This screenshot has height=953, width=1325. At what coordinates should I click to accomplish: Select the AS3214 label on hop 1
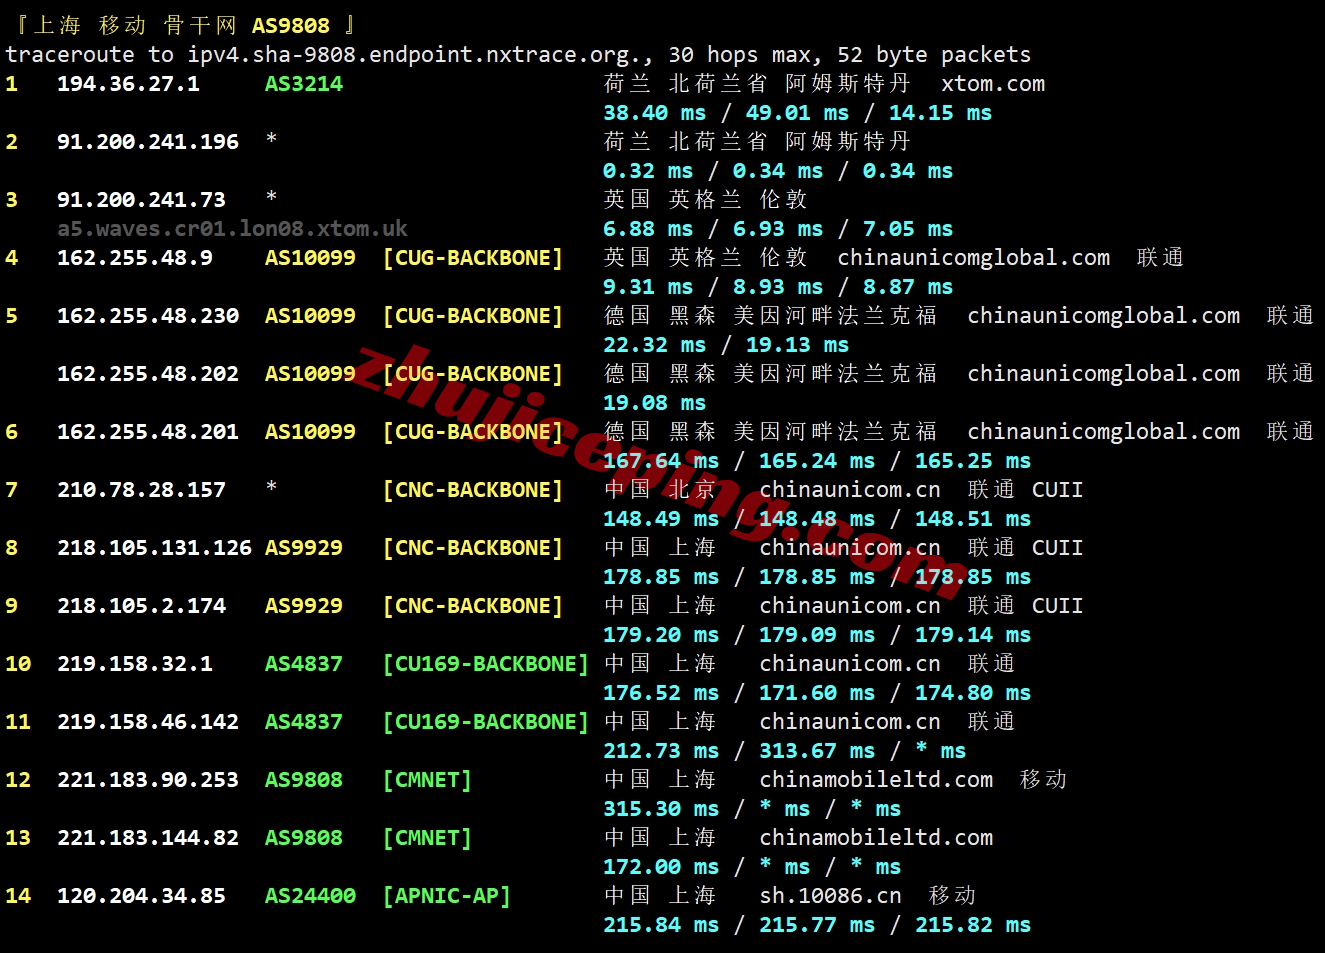303,84
